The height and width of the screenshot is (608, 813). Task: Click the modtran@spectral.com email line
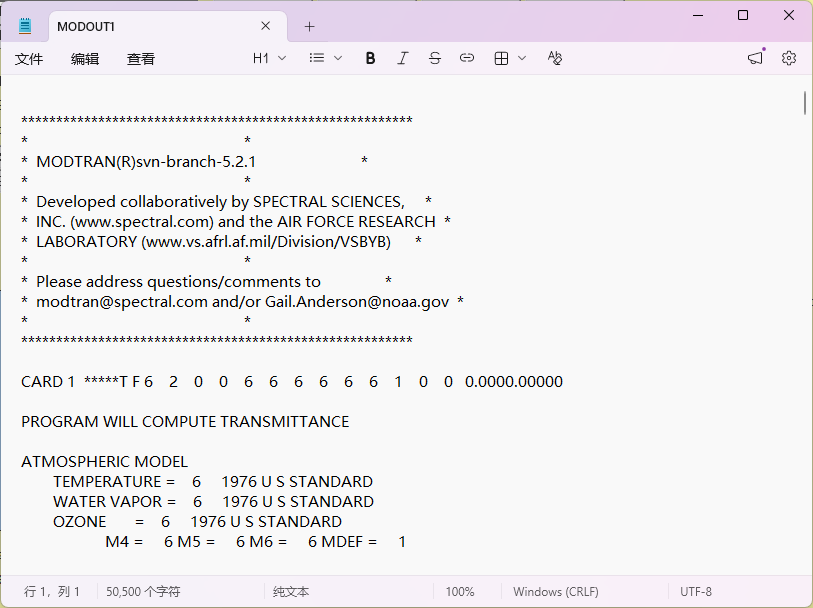click(x=242, y=302)
